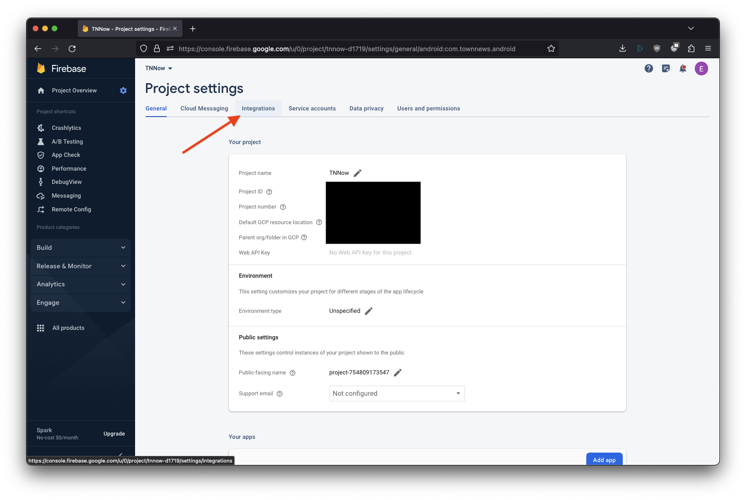
Task: Edit Environment type pencil icon
Action: 369,311
